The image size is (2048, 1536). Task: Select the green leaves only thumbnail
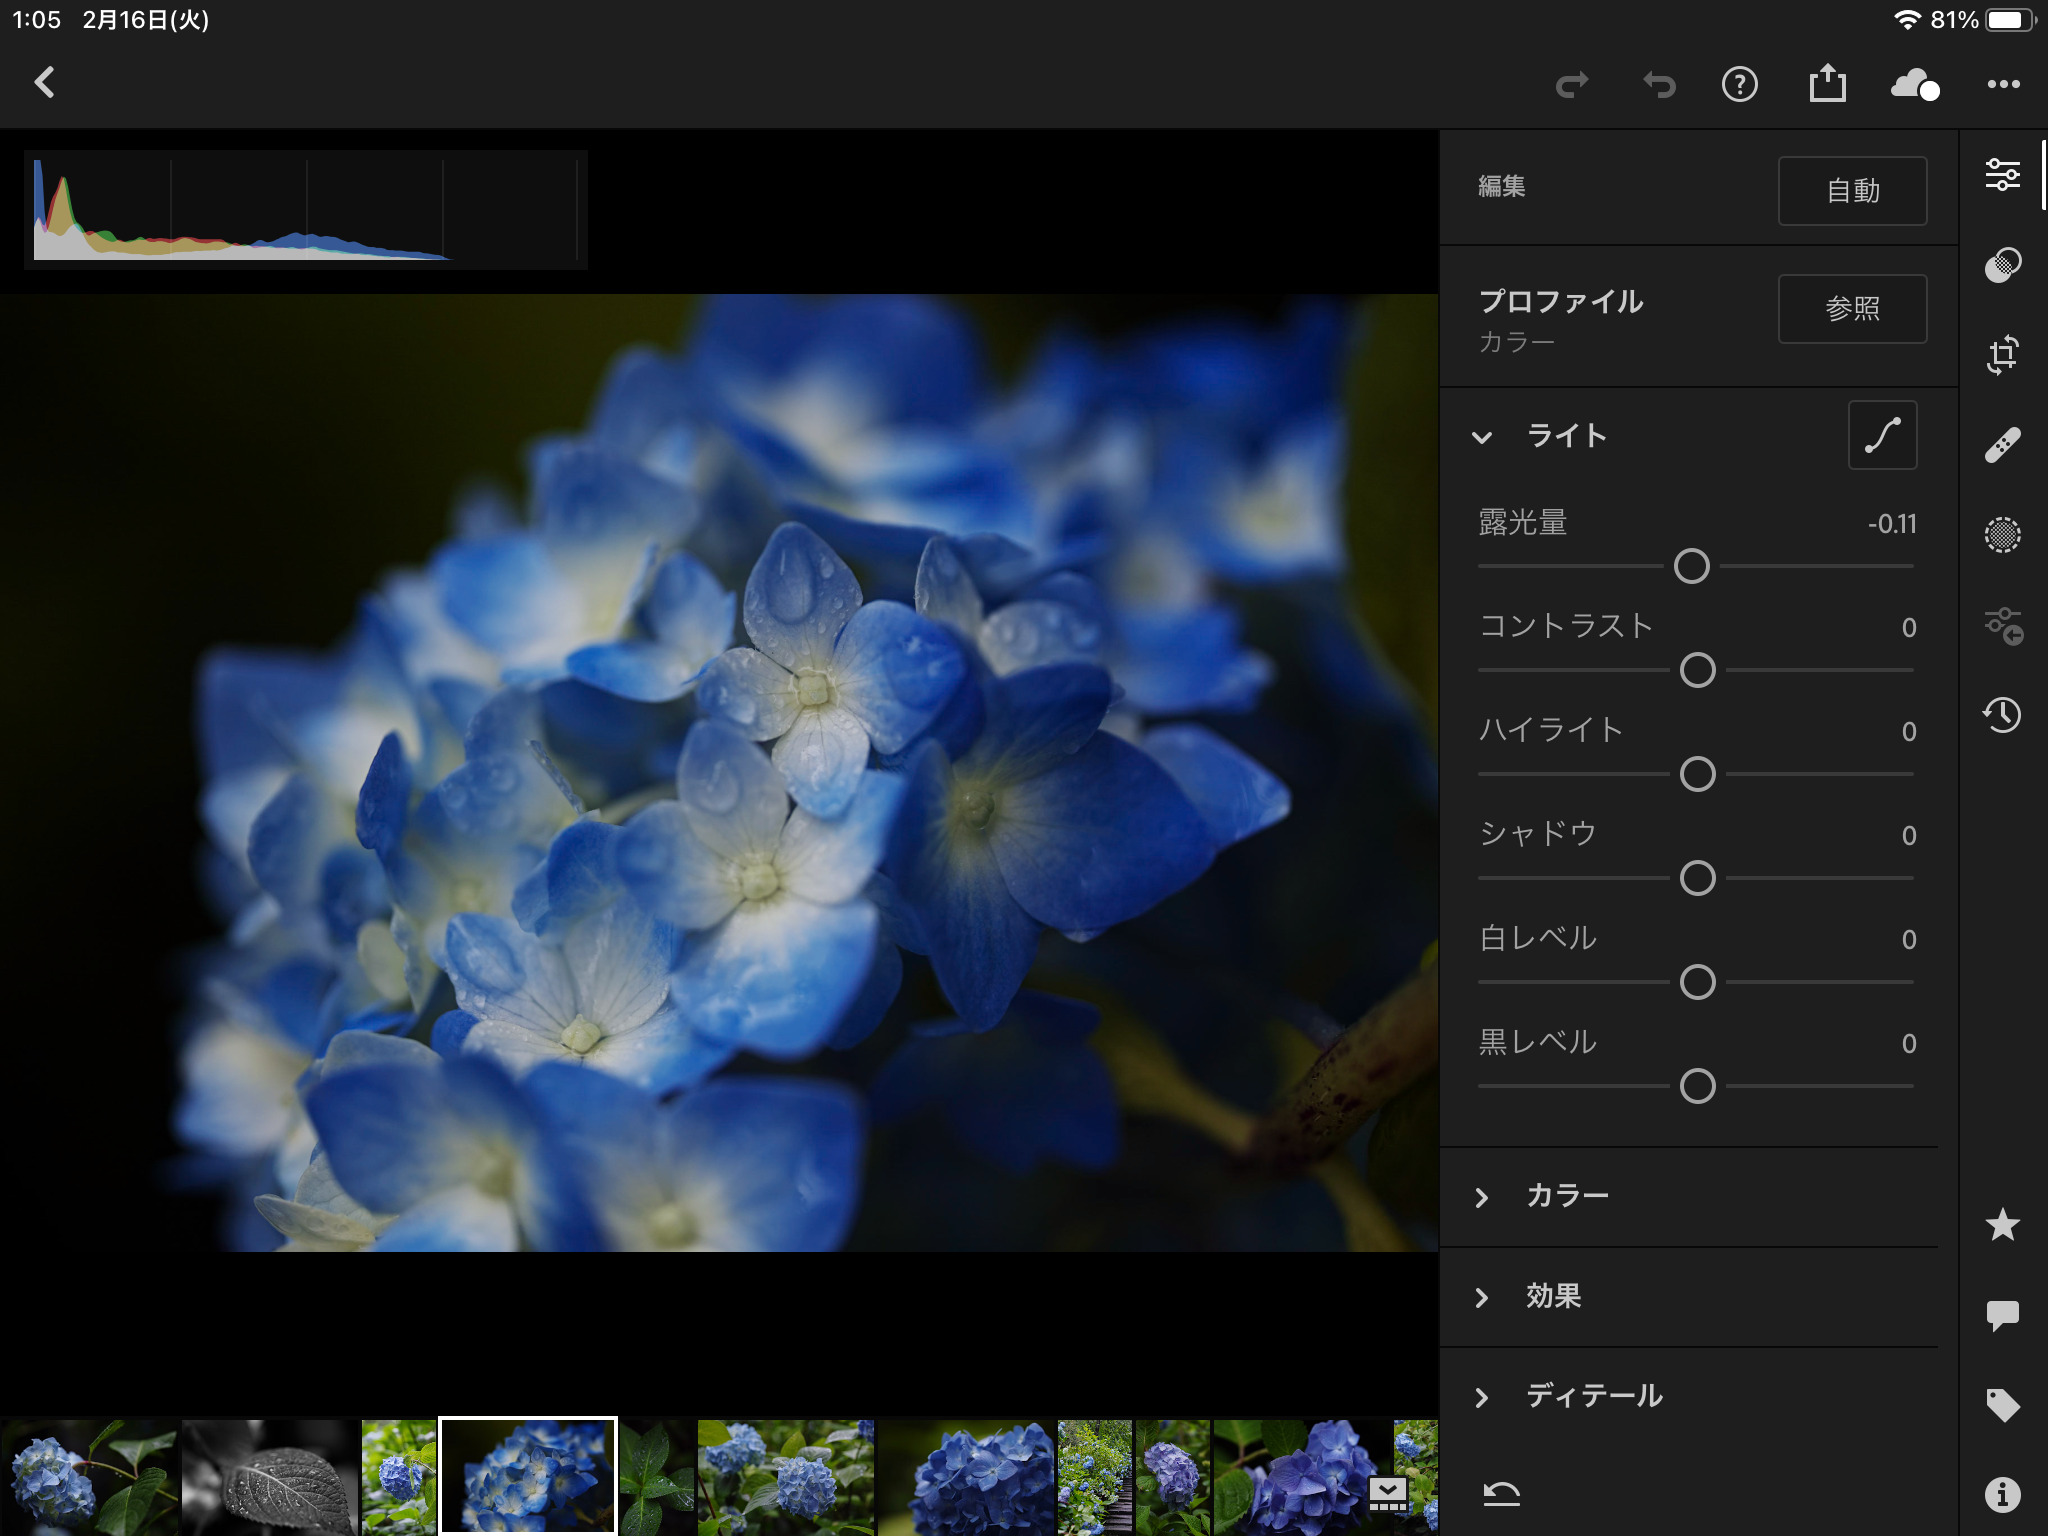tap(657, 1477)
